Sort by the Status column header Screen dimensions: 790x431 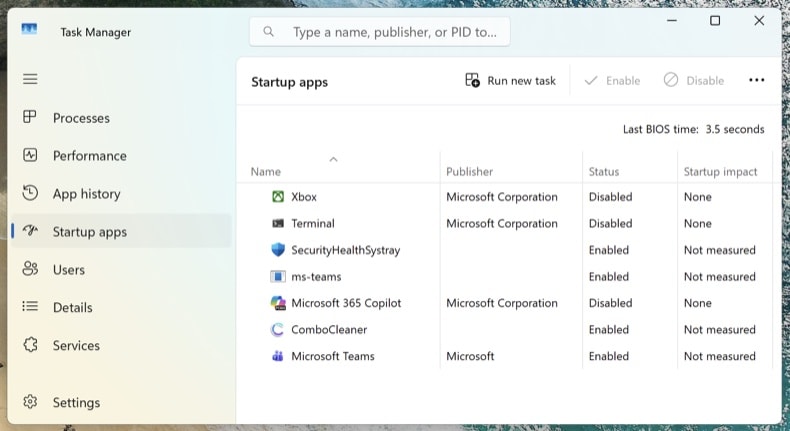[x=604, y=171]
